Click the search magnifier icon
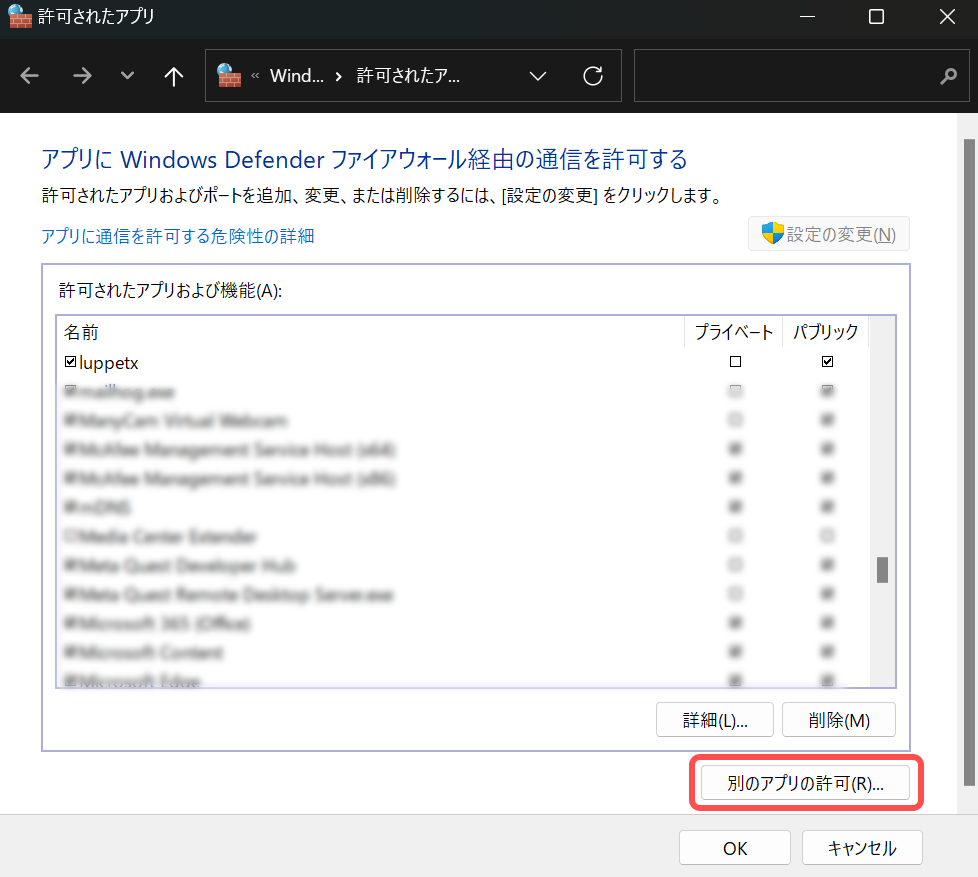 (x=948, y=77)
